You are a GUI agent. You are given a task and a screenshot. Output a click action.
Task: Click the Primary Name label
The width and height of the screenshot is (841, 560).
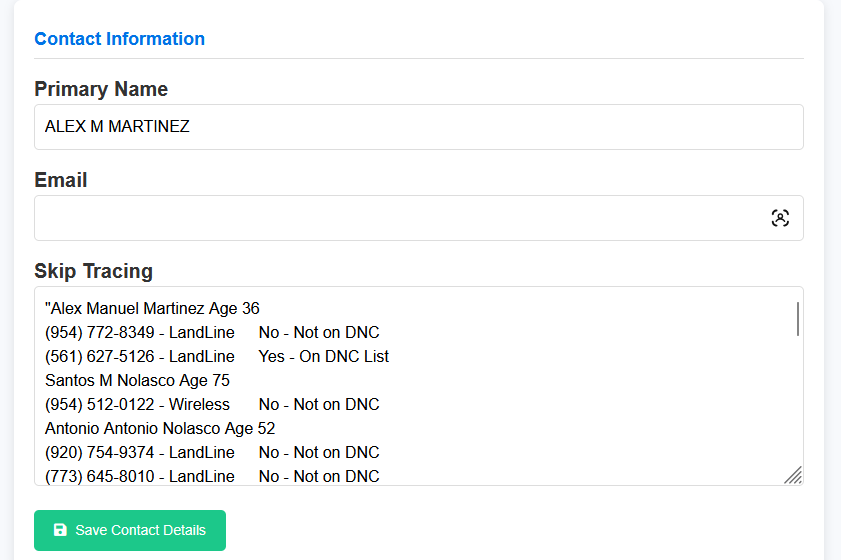[x=101, y=89]
